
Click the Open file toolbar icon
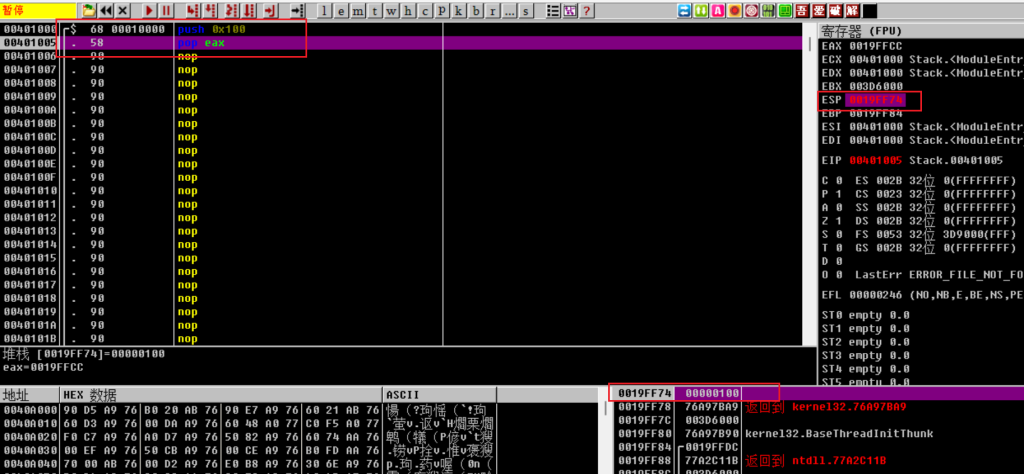tap(89, 9)
